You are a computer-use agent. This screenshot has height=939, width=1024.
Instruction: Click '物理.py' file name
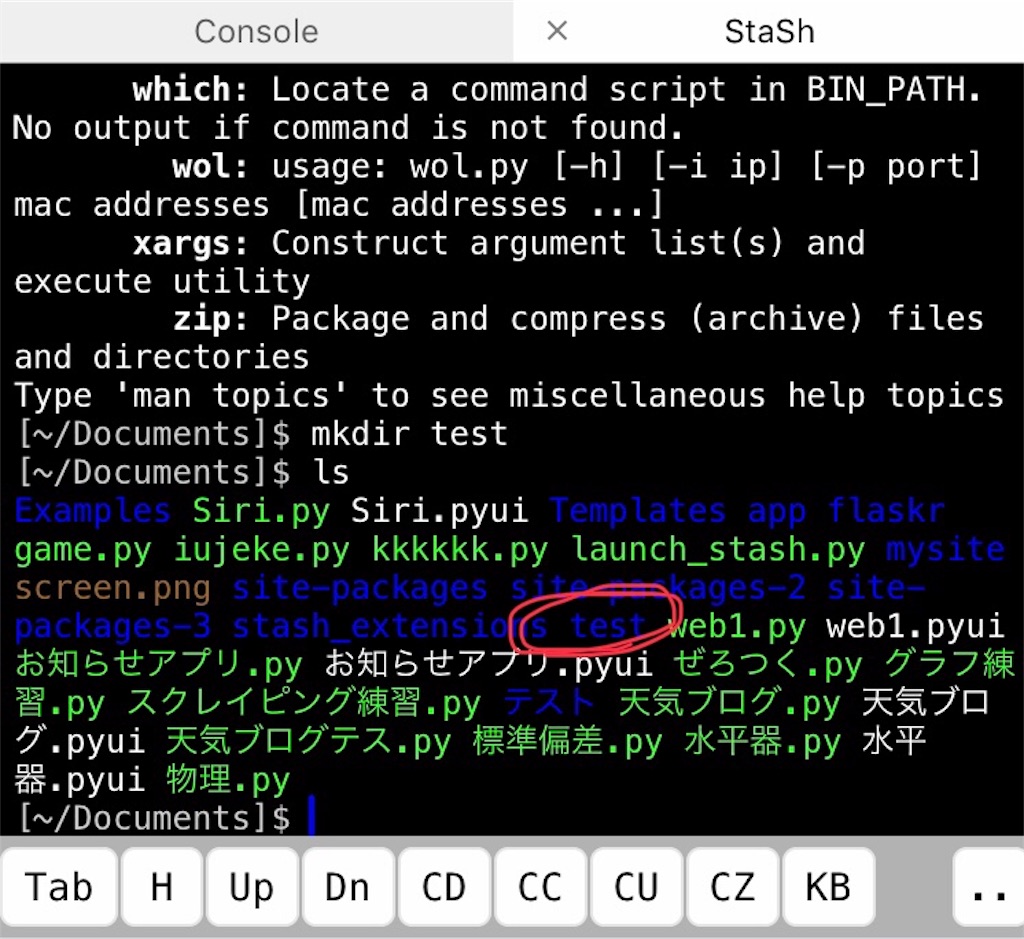point(227,780)
